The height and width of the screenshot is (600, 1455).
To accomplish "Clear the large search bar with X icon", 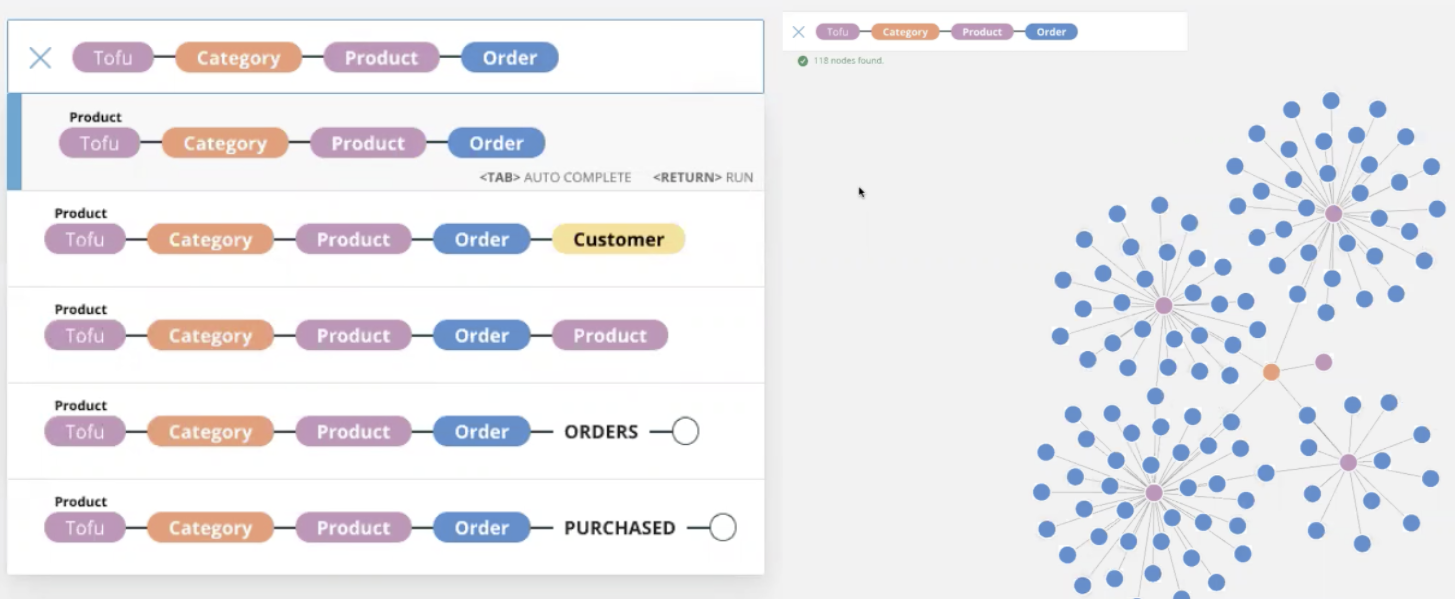I will coord(40,58).
